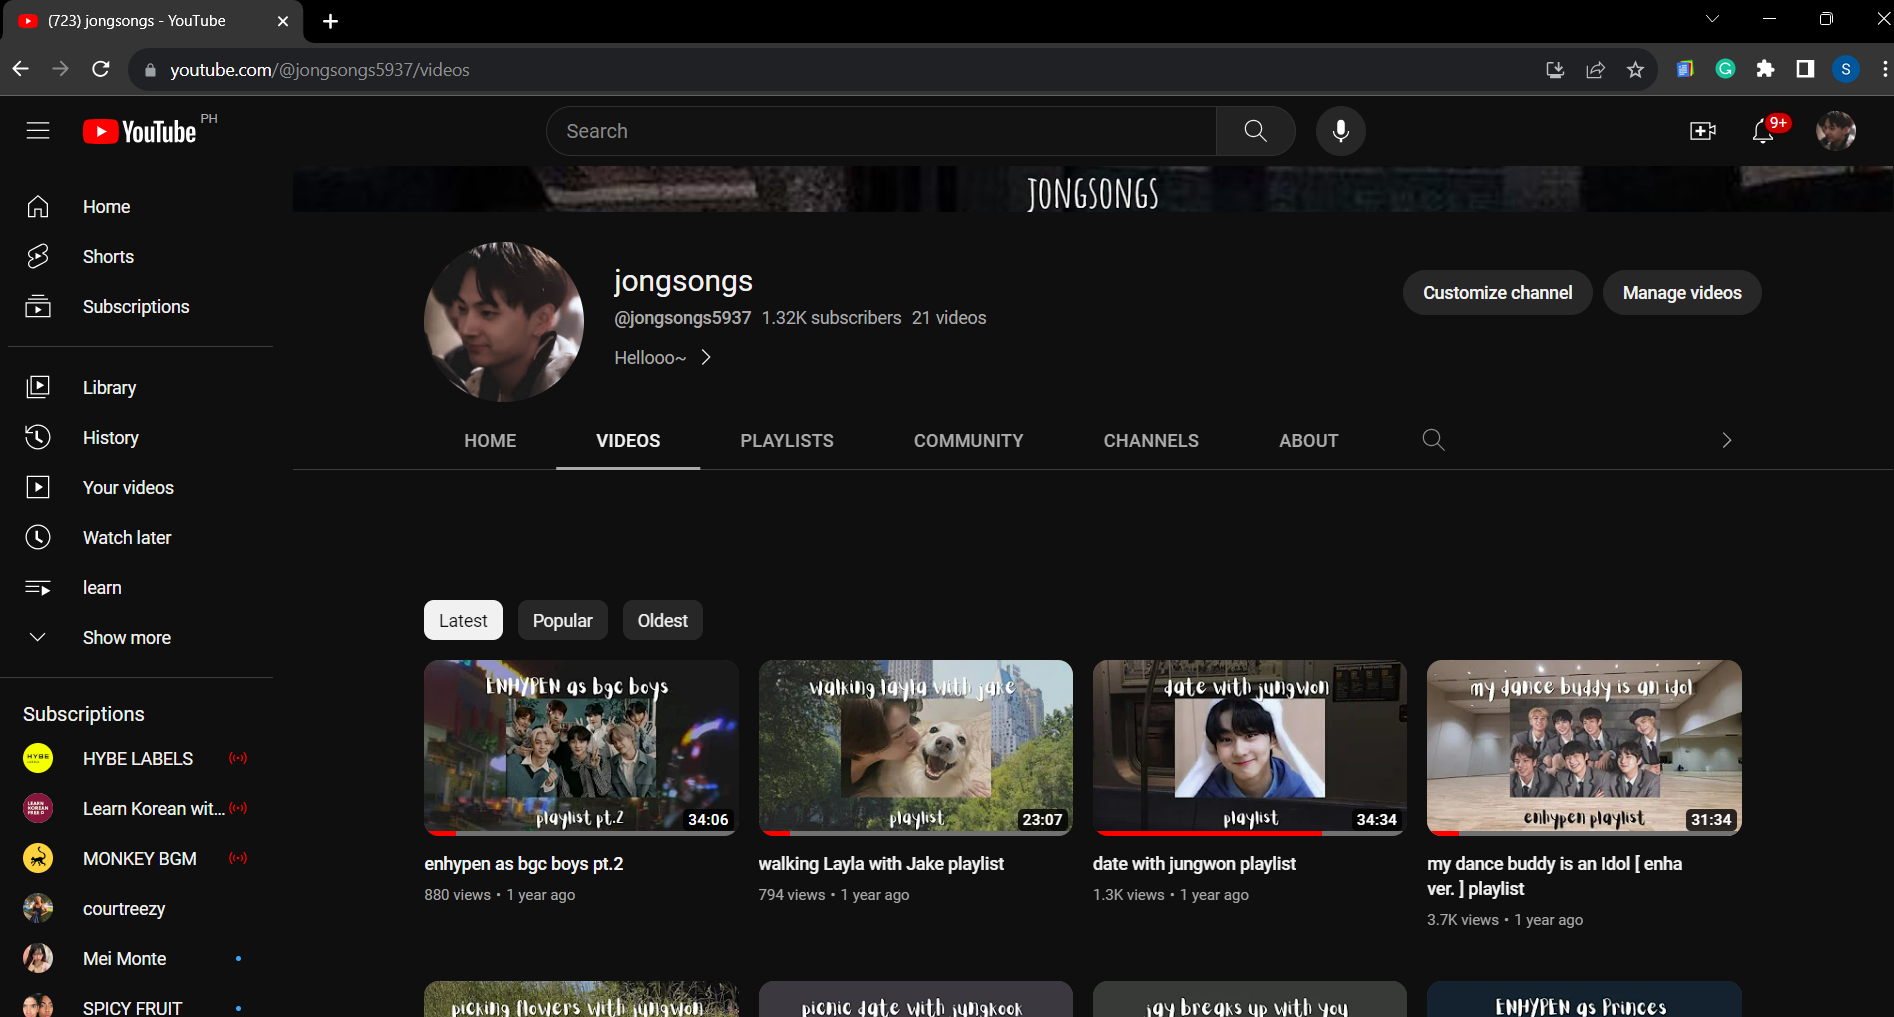This screenshot has height=1017, width=1894.
Task: Click the YouTube search input field
Action: pyautogui.click(x=881, y=131)
